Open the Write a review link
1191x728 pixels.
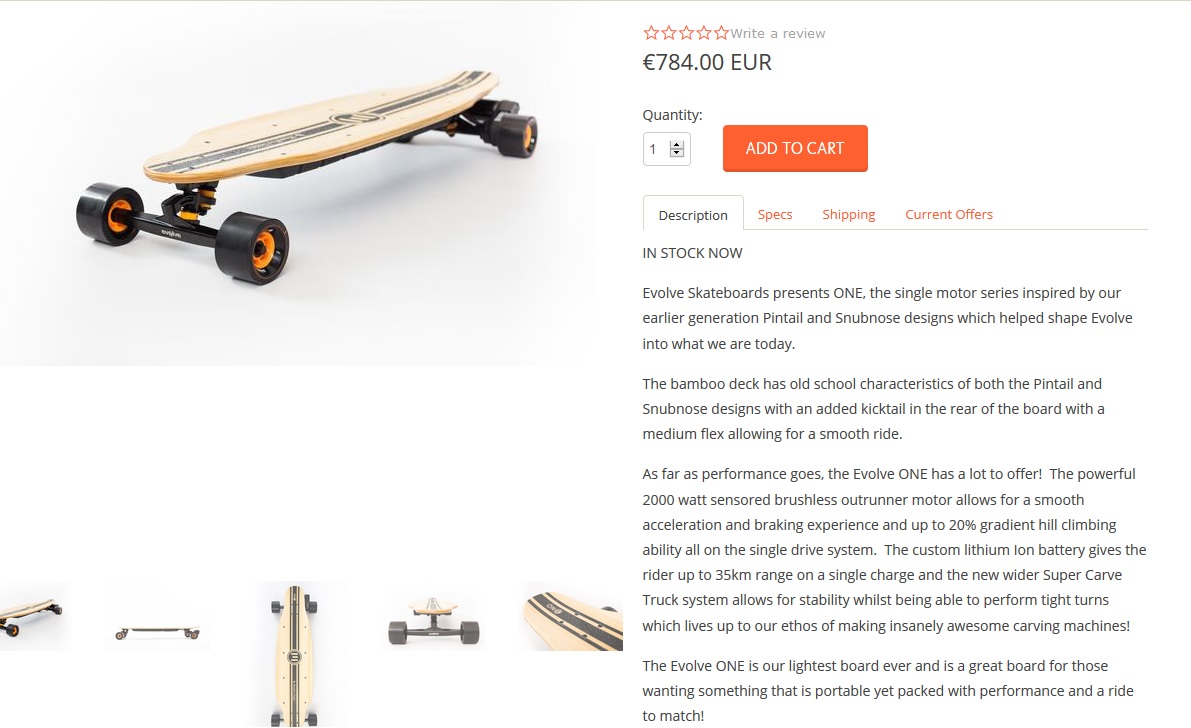tap(778, 33)
